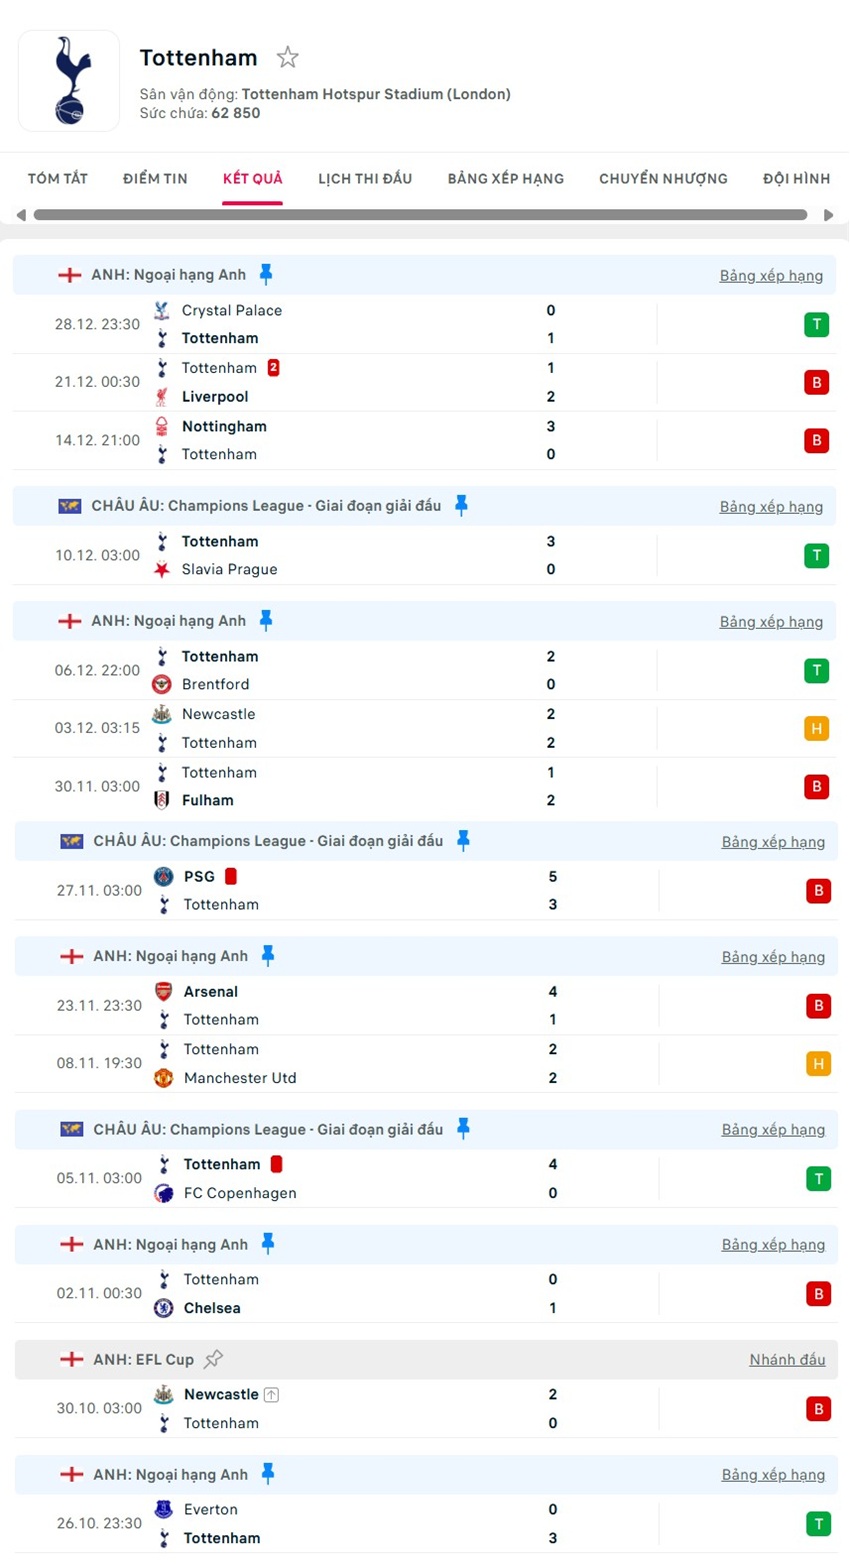The image size is (850, 1565).
Task: Click the England flag beside EFL Cup
Action: coord(70,1359)
